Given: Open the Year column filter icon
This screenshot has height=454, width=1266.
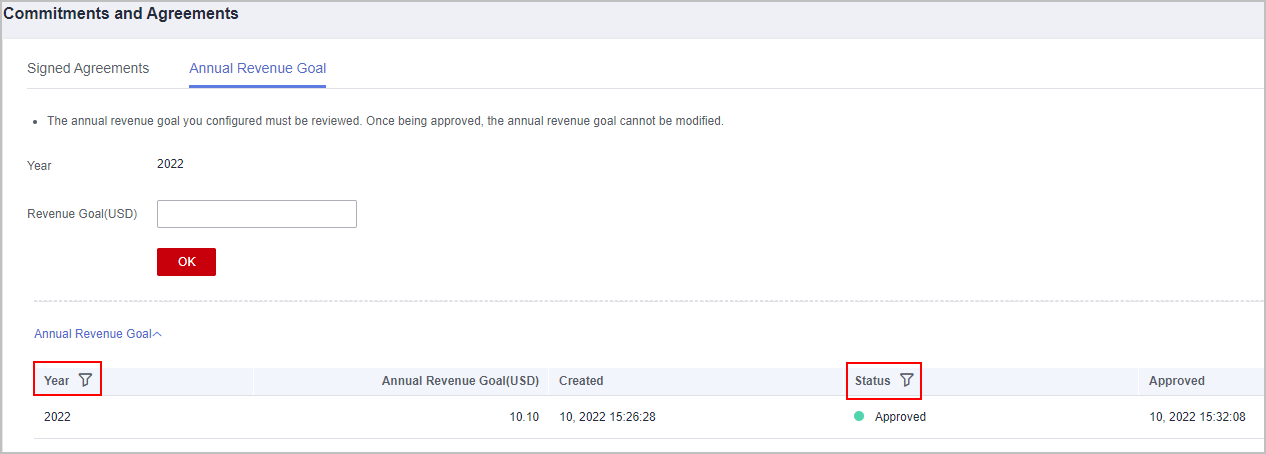Looking at the screenshot, I should (85, 380).
